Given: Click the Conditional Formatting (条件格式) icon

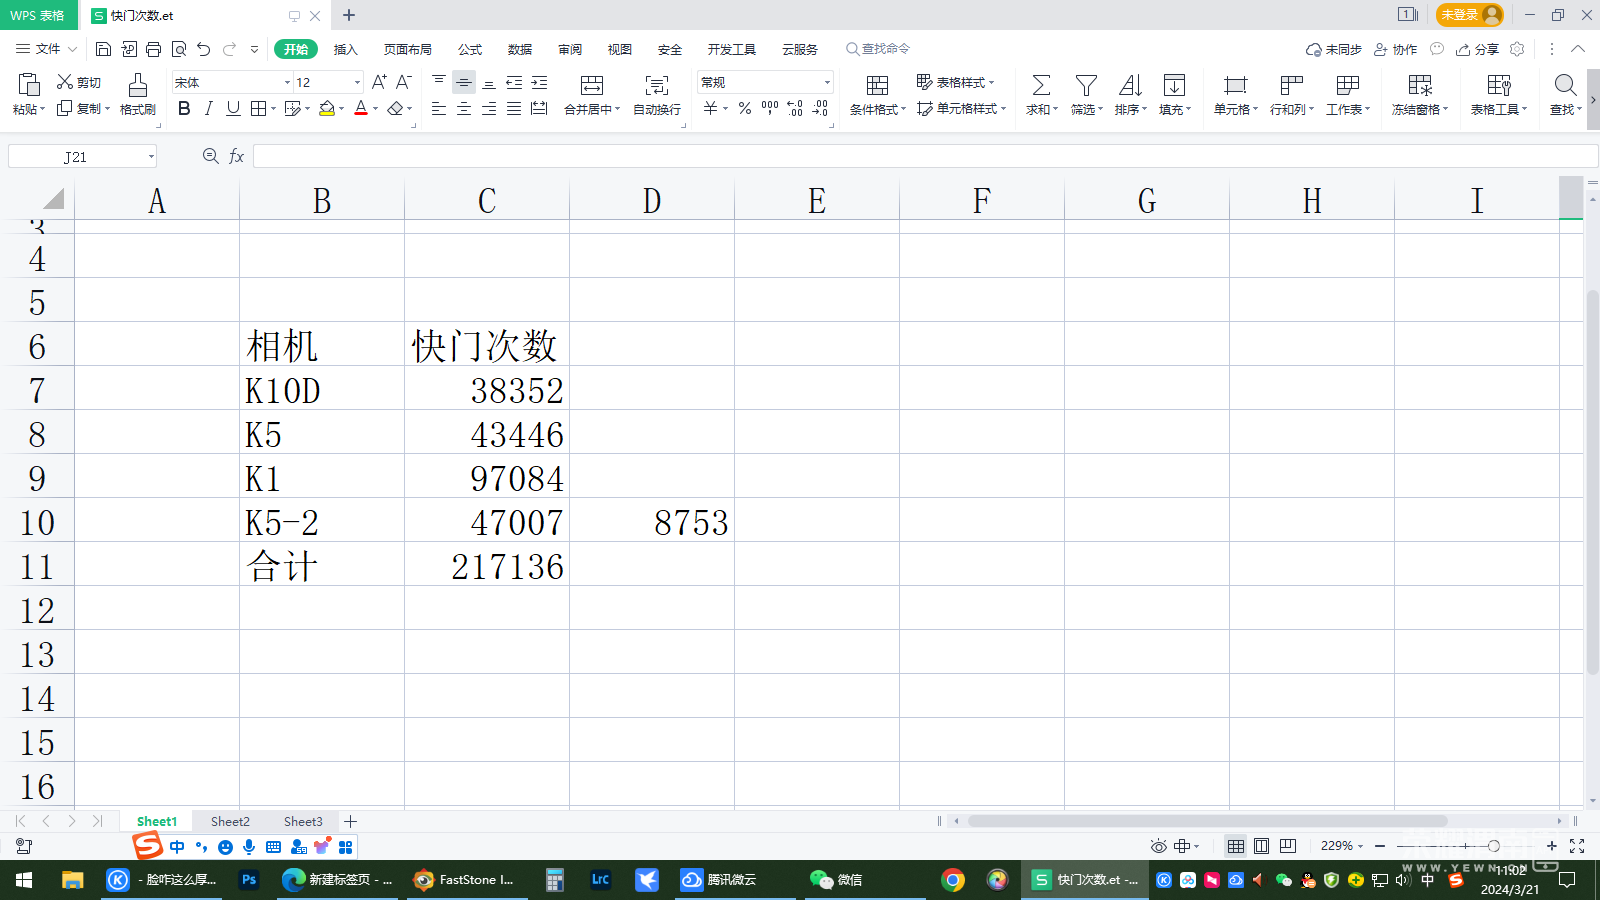Looking at the screenshot, I should pos(877,86).
